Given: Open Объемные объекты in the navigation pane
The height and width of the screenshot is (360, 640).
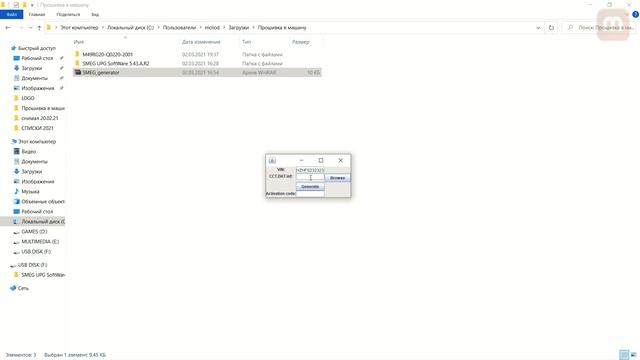Looking at the screenshot, I should (x=43, y=202).
